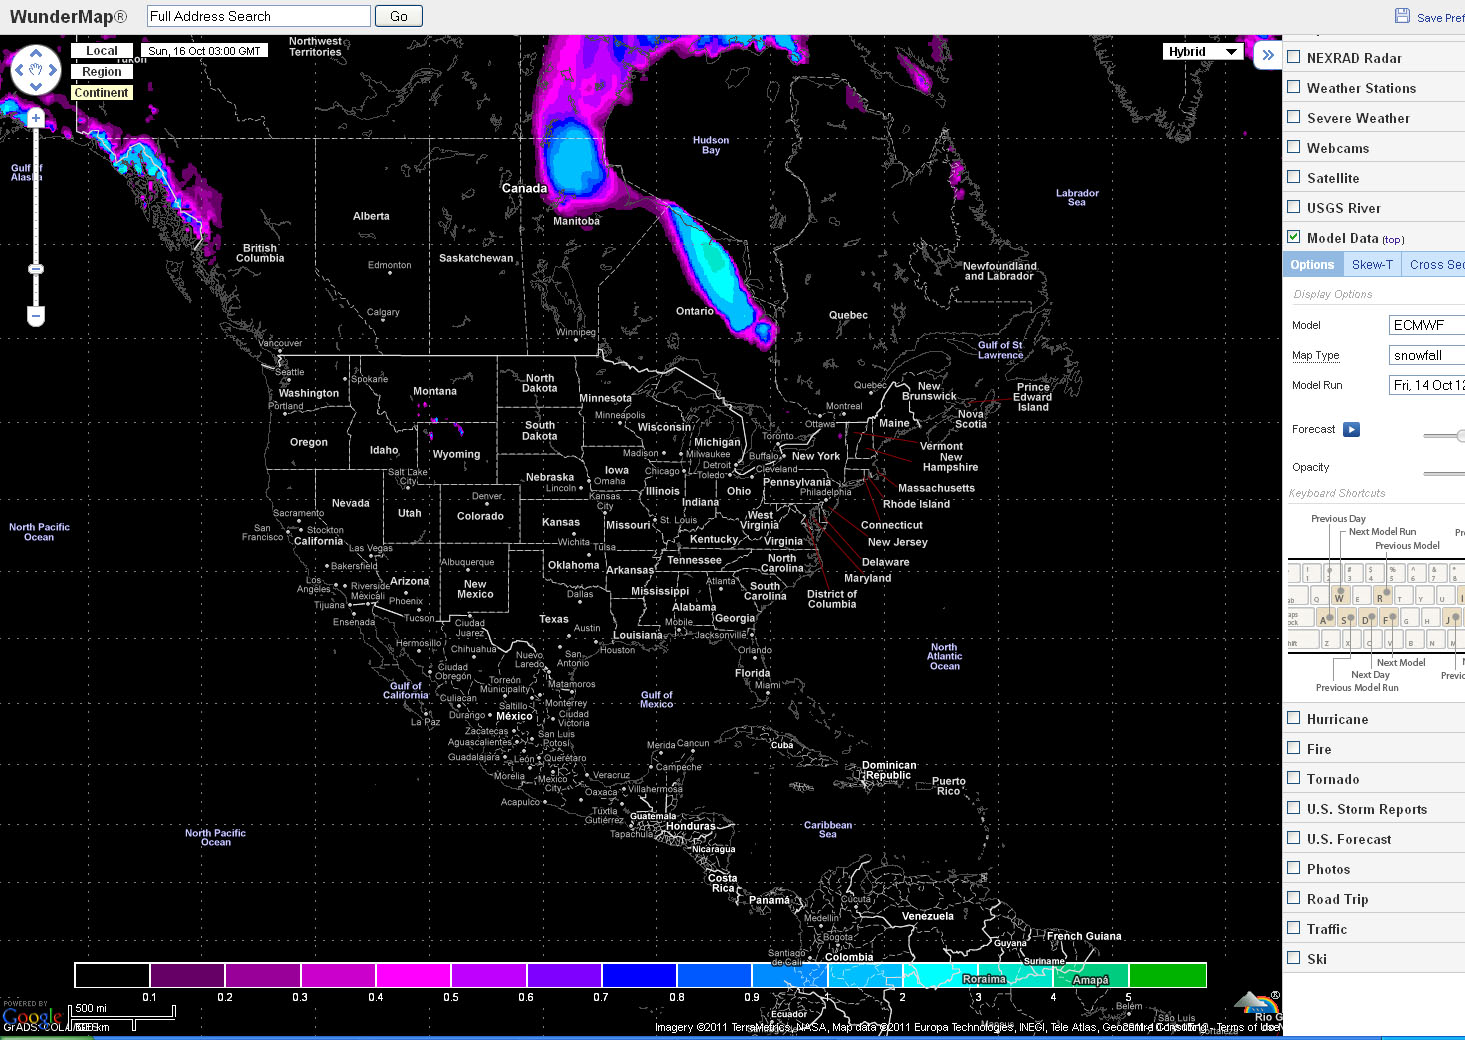The height and width of the screenshot is (1040, 1465).
Task: Click the 'Display Options' heading
Action: (1333, 295)
